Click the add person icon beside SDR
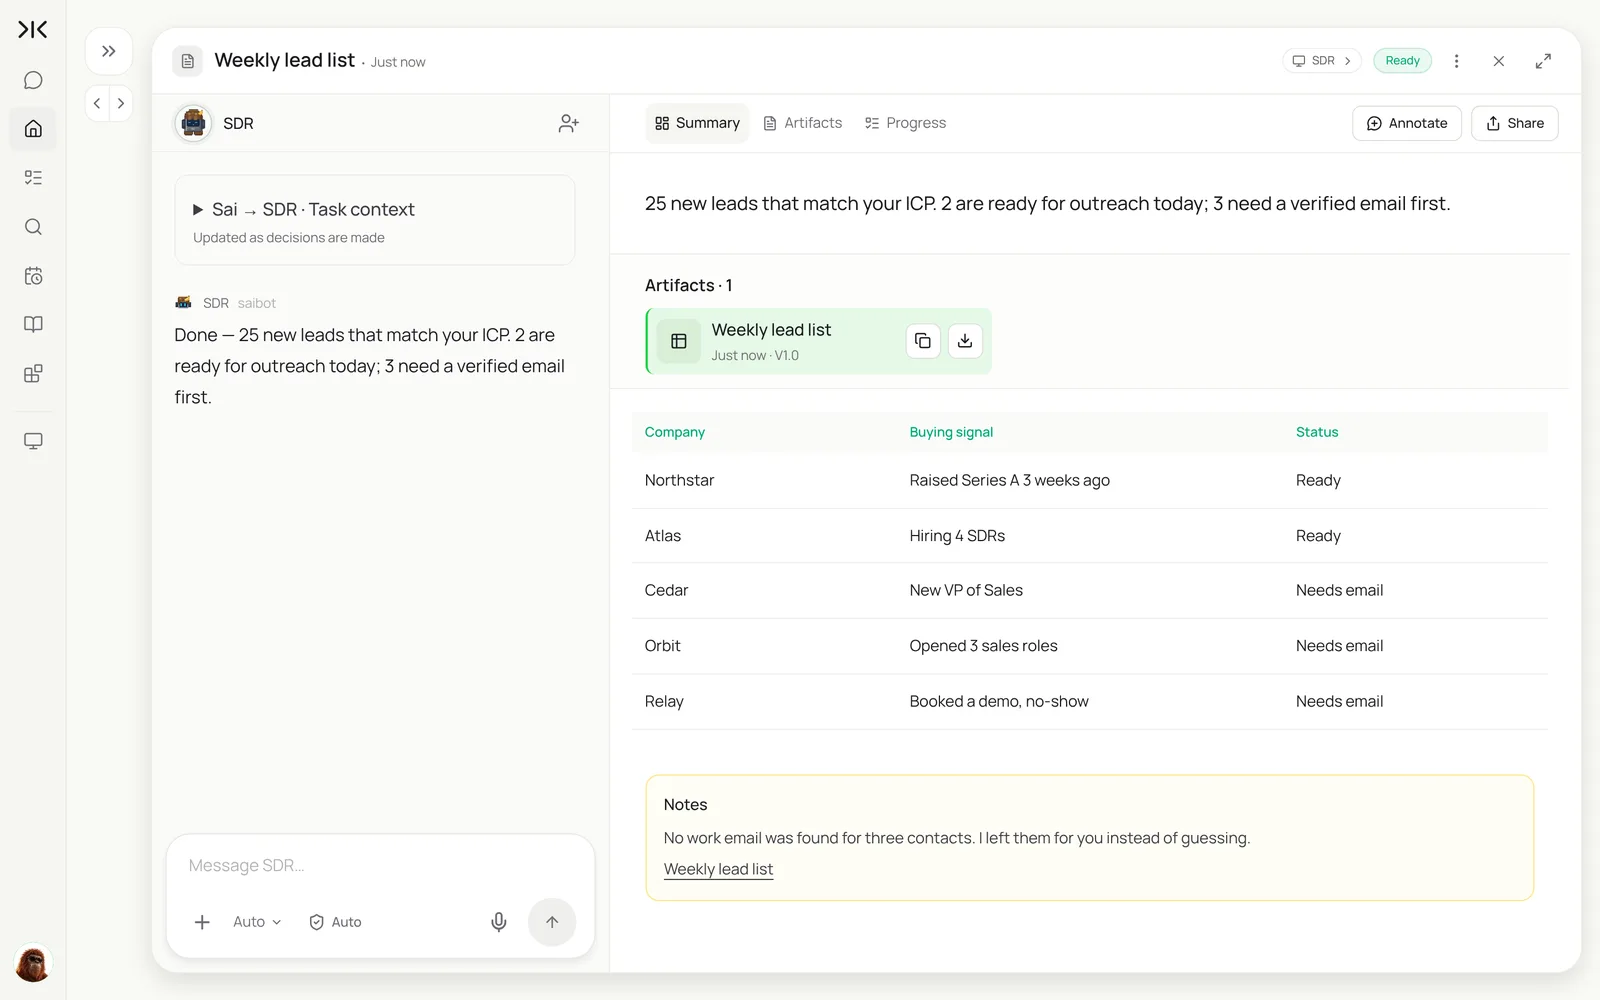Screen dimensions: 1600x1000 point(568,123)
